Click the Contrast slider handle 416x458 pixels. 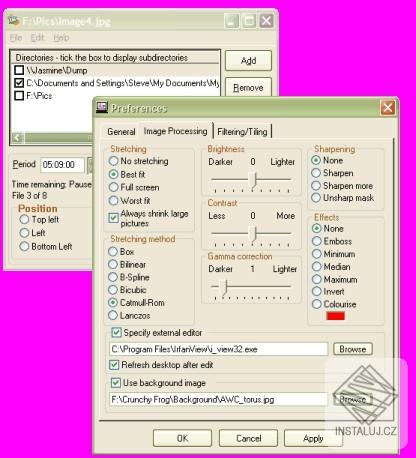[254, 234]
